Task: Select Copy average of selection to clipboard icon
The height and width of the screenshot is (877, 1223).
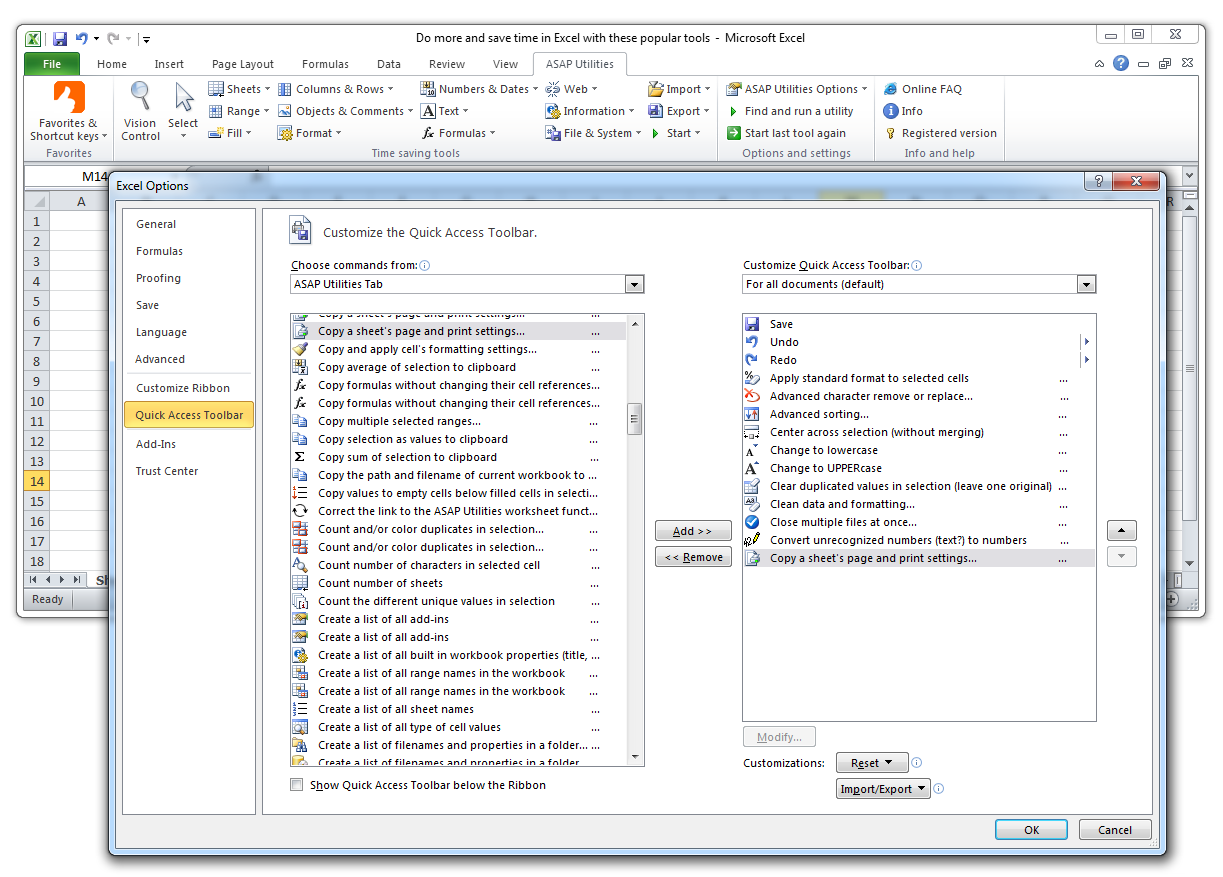Action: pos(300,367)
